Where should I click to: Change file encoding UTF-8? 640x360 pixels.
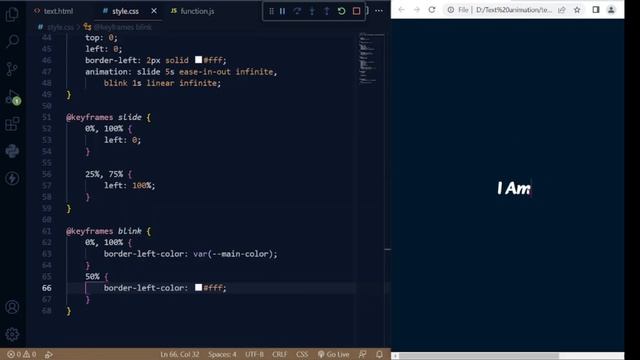[254, 354]
